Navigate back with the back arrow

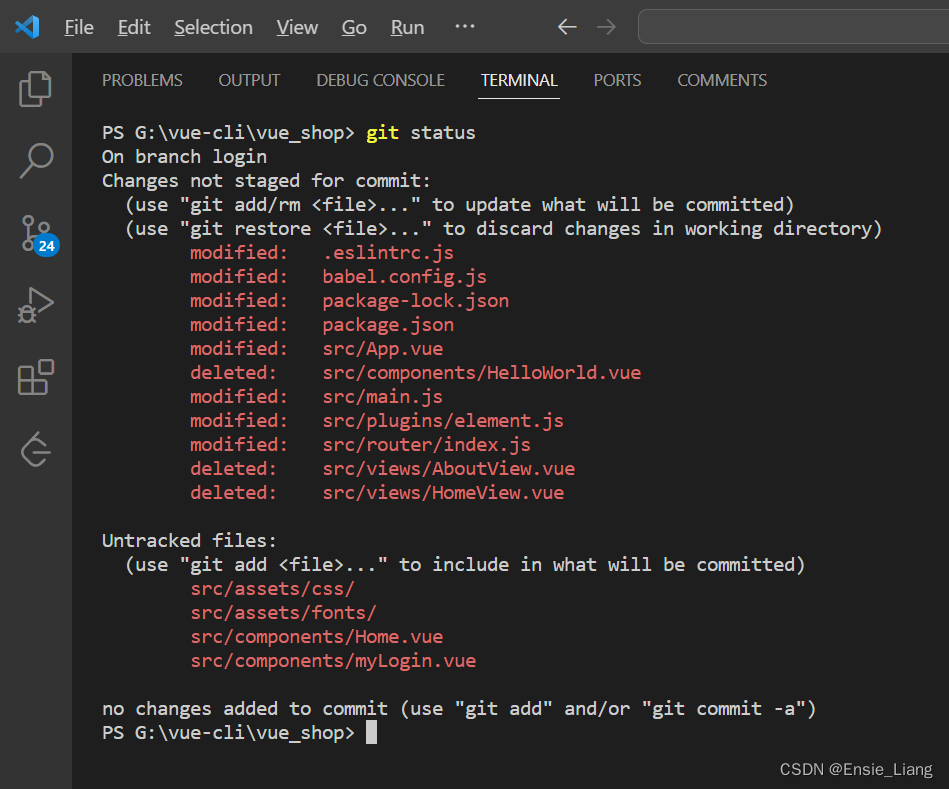coord(566,27)
